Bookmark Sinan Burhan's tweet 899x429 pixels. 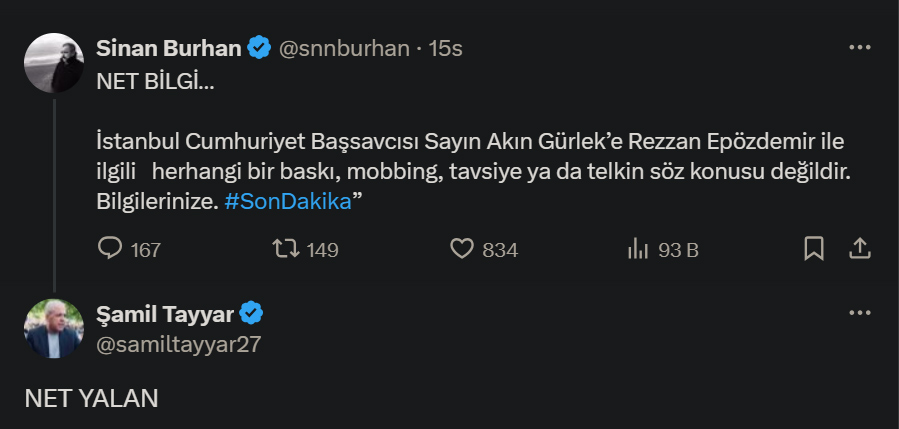814,249
